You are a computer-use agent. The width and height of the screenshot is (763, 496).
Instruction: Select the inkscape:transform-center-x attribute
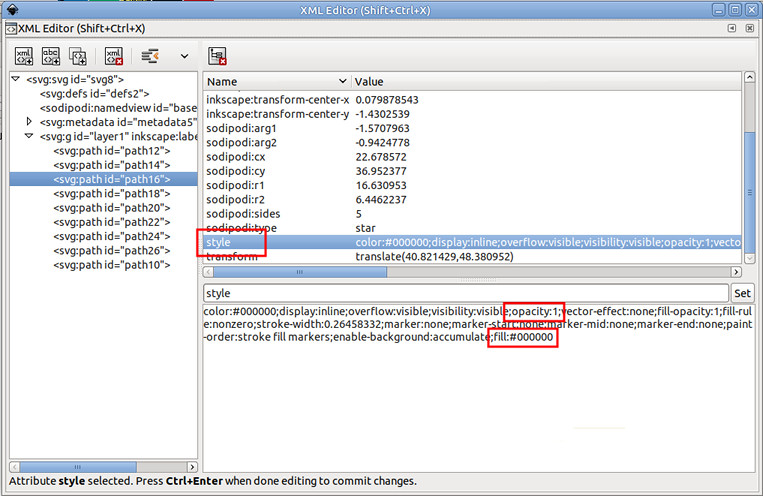pyautogui.click(x=472, y=100)
